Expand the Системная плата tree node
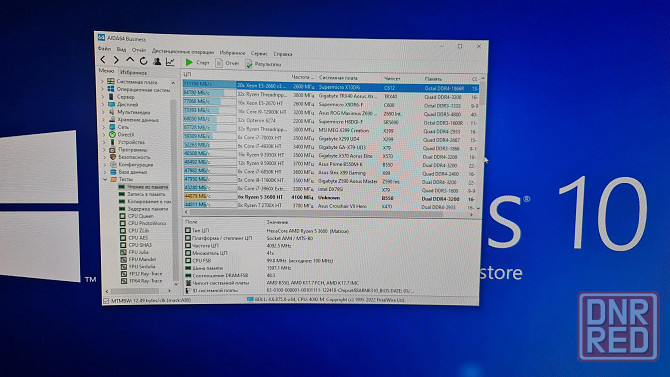Viewport: 670px width, 377px height. 102,81
